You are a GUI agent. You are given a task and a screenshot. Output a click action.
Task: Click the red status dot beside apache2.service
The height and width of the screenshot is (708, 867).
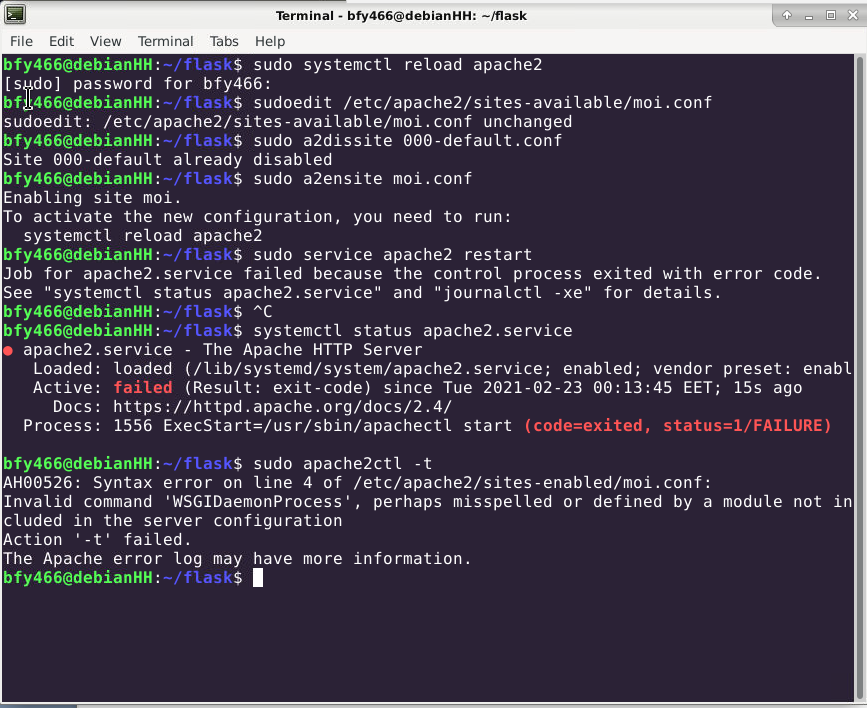[x=8, y=350]
